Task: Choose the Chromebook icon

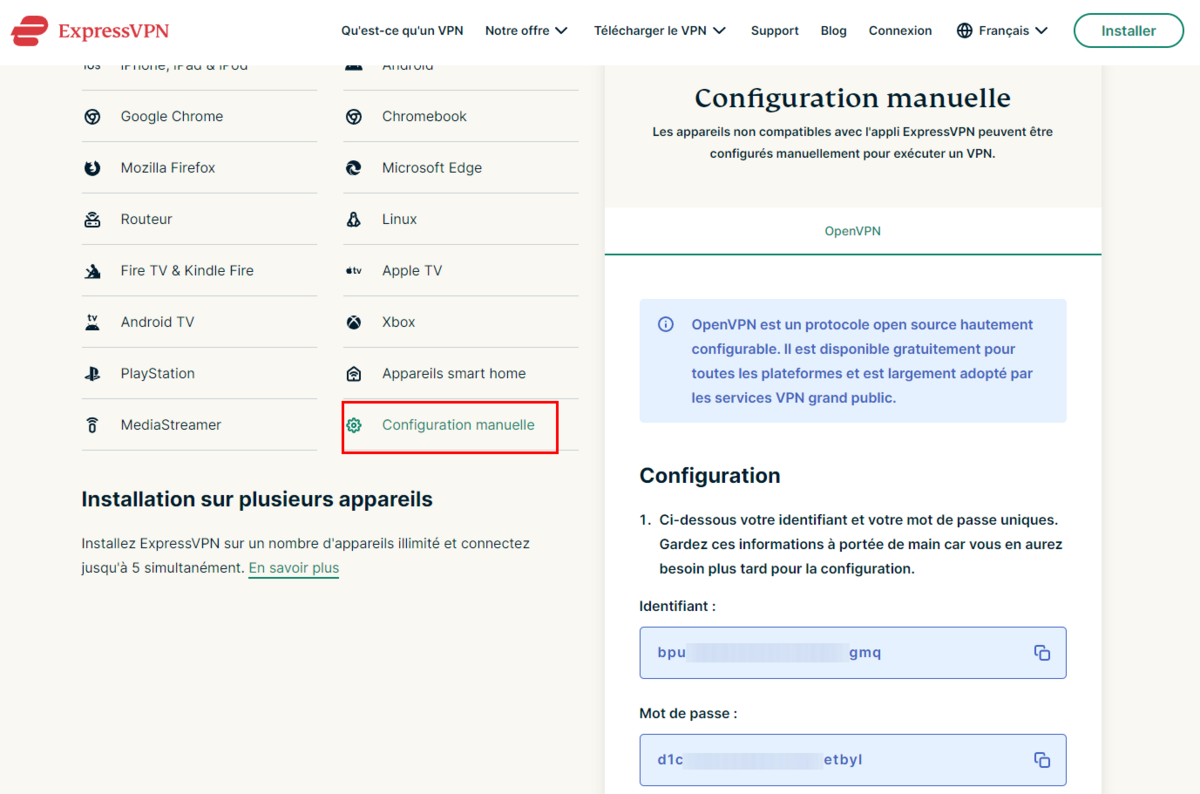Action: pos(354,117)
